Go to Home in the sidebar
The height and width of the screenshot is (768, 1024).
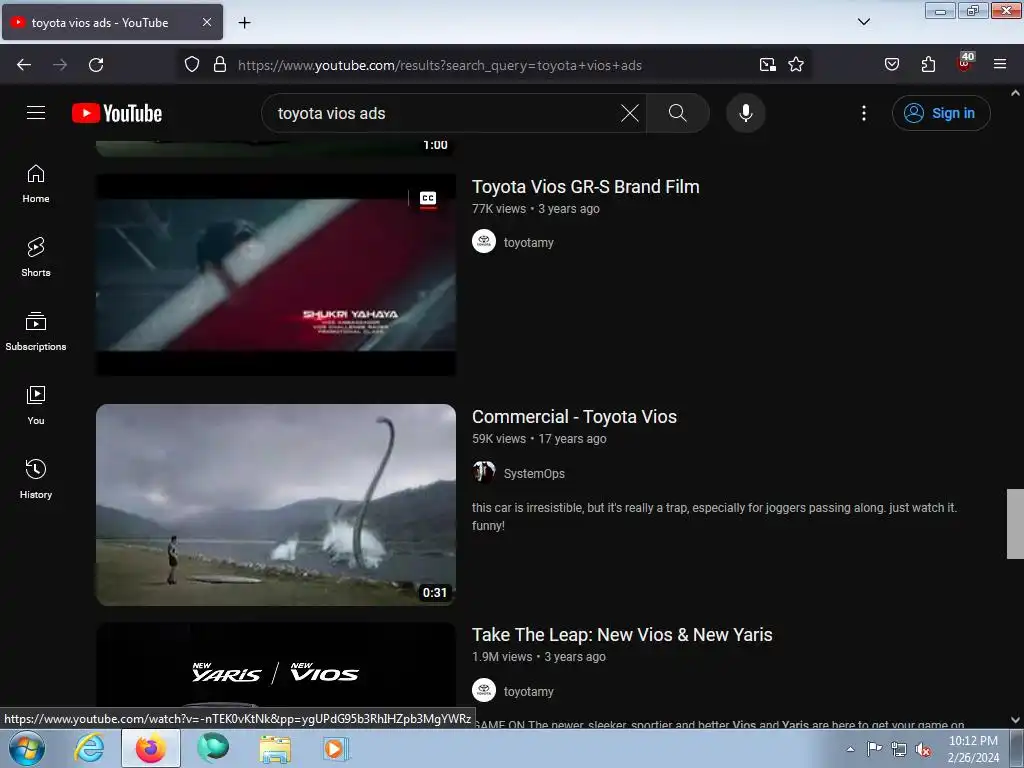tap(36, 184)
